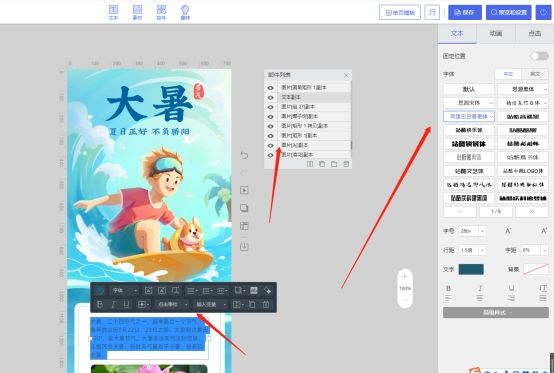The width and height of the screenshot is (554, 373).
Task: Switch to the 点击 tab
Action: [x=535, y=33]
